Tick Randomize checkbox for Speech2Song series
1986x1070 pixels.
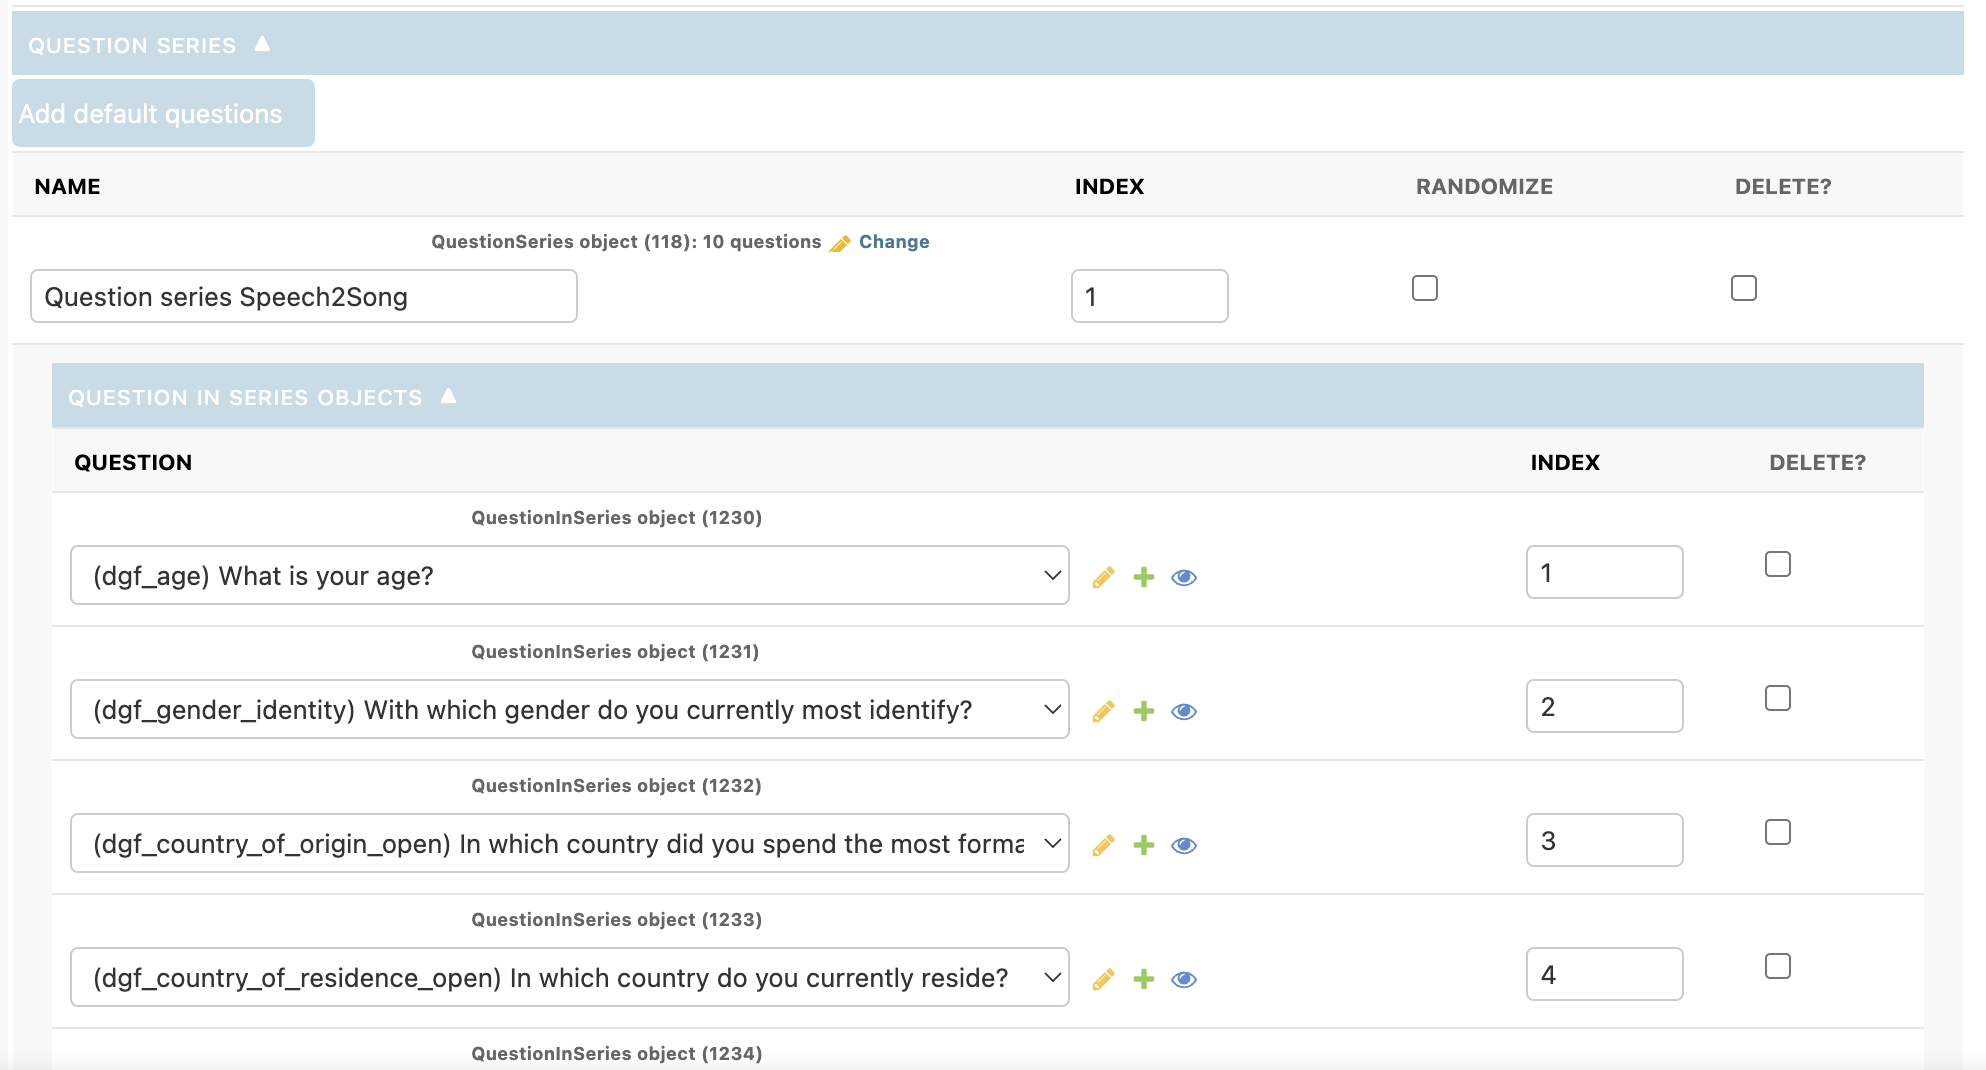click(x=1425, y=288)
